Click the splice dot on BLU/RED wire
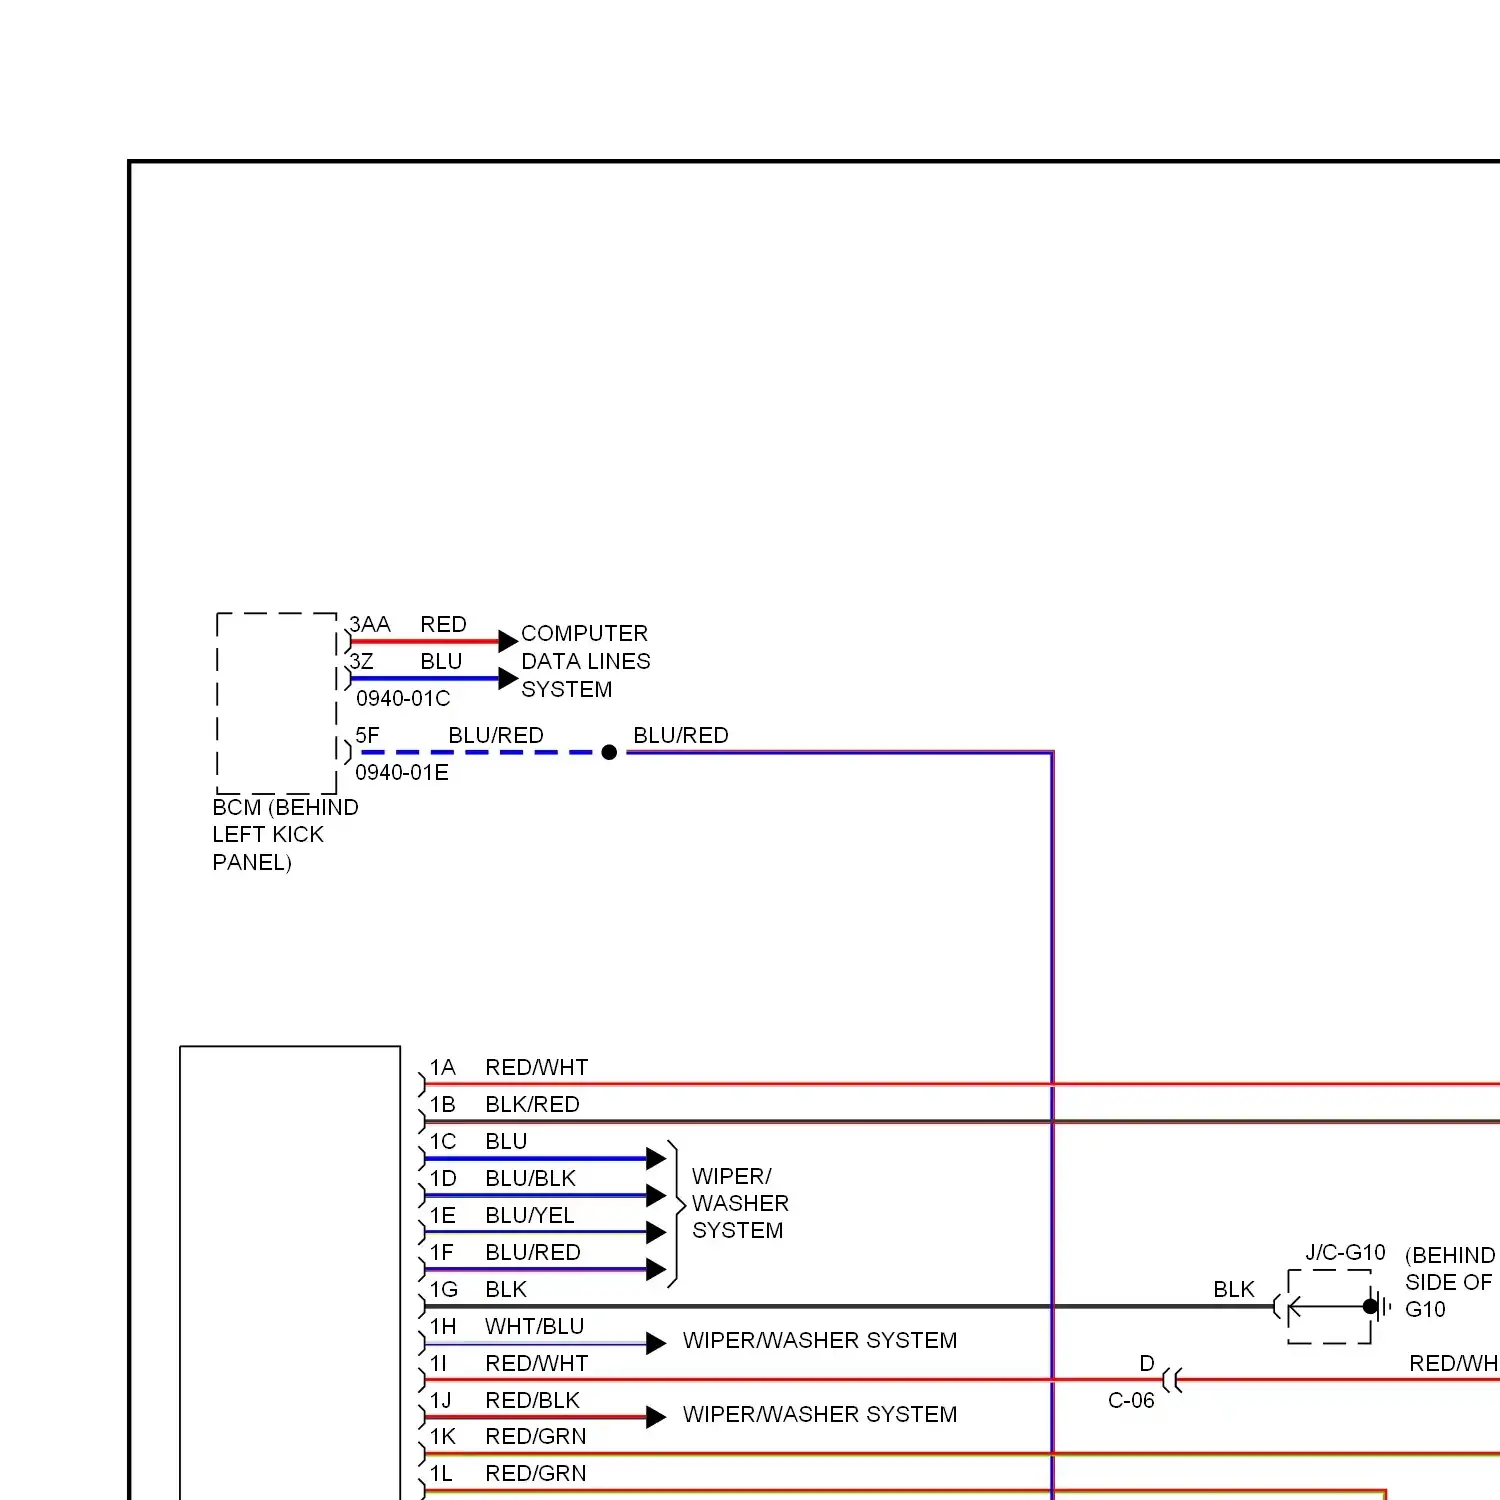Image resolution: width=1500 pixels, height=1500 pixels. tap(609, 752)
